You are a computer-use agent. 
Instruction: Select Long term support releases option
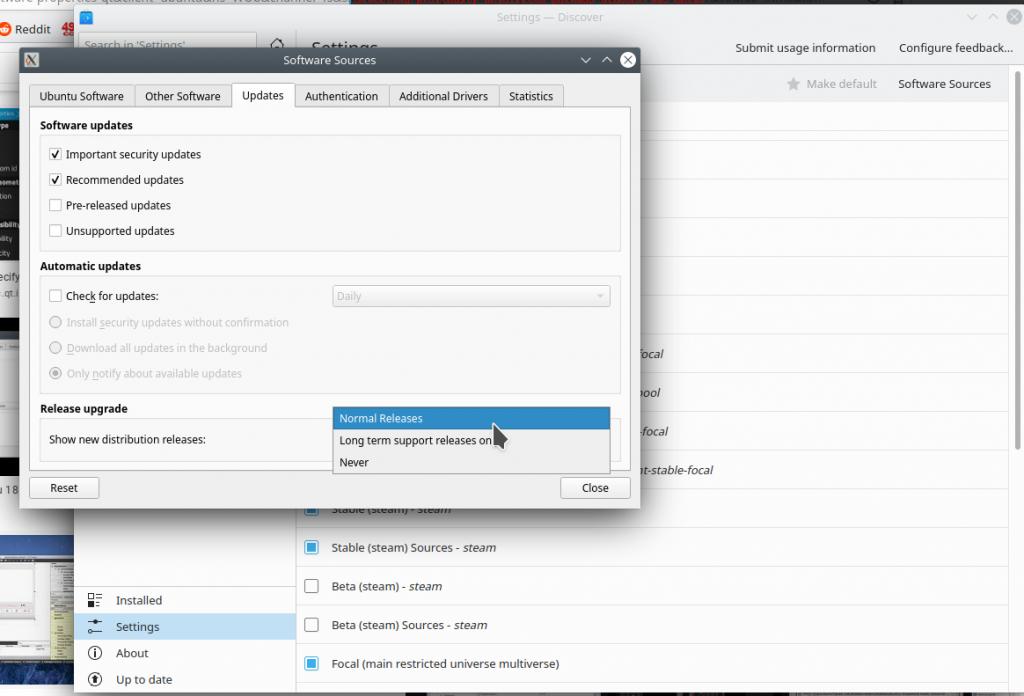click(x=415, y=441)
